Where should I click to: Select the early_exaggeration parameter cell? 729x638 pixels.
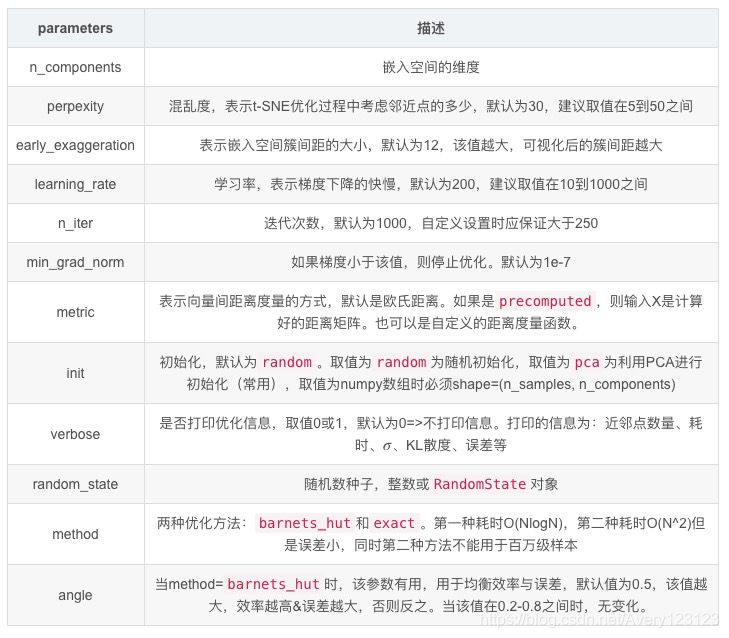pos(75,146)
